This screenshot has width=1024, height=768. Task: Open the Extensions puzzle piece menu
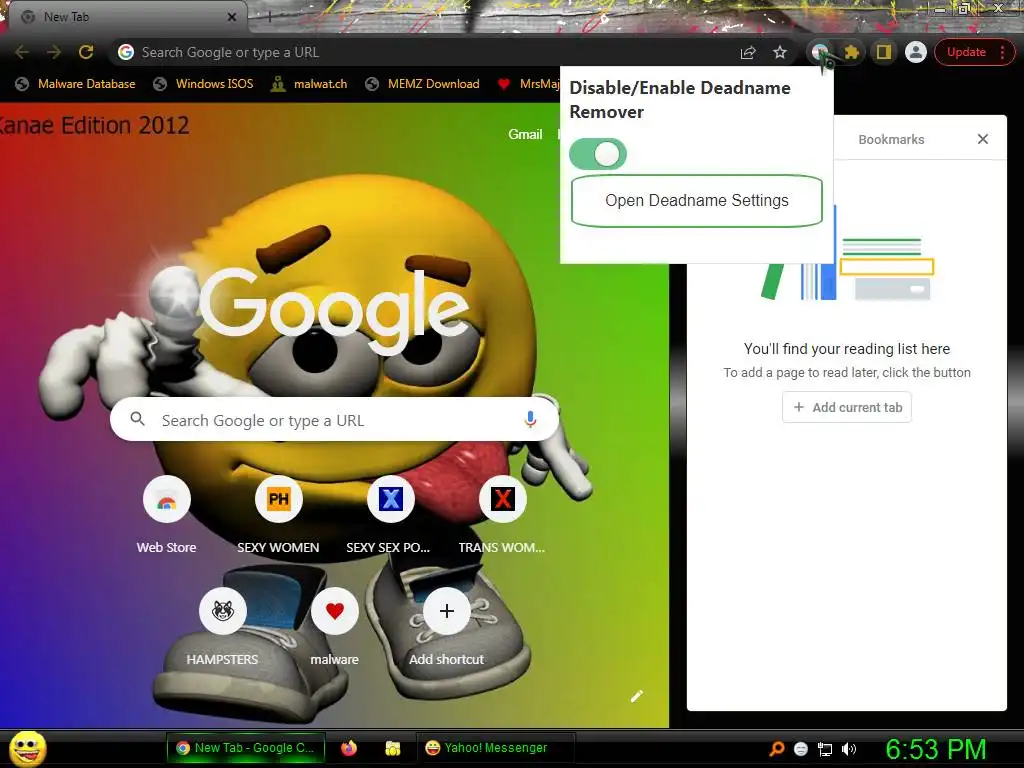pos(852,52)
